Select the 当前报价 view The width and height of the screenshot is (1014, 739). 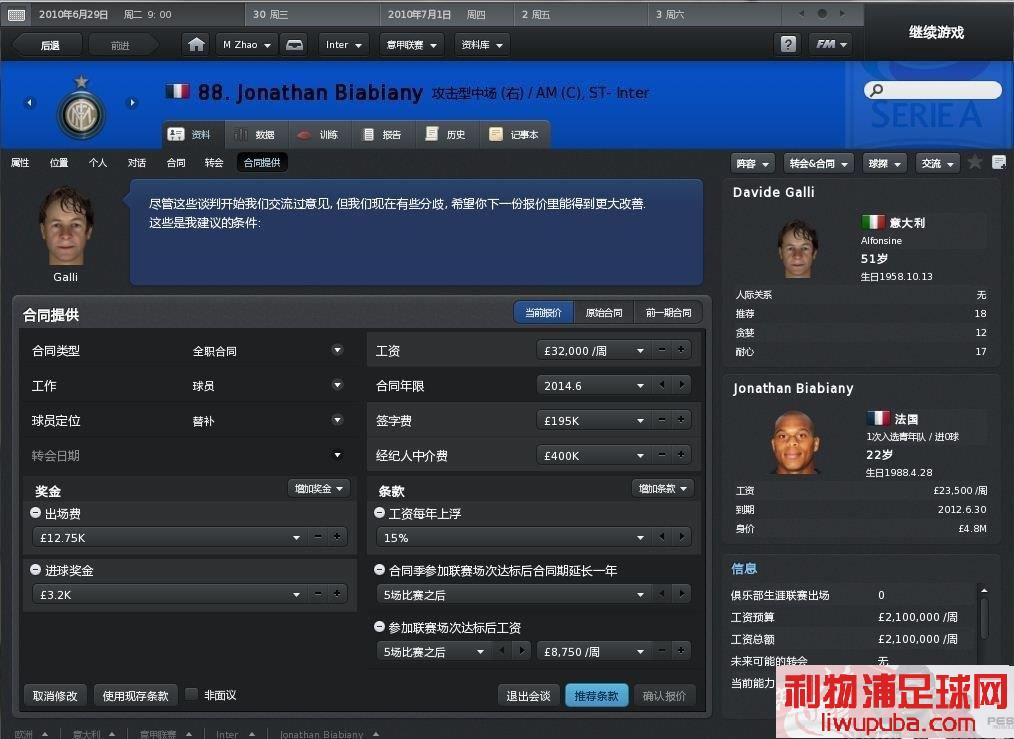[543, 313]
